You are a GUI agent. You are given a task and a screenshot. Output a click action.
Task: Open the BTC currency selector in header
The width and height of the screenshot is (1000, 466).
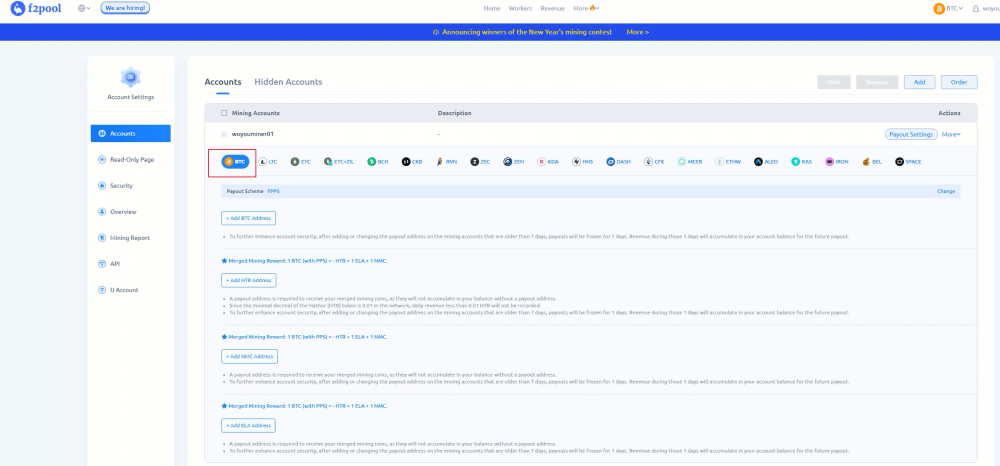tap(948, 8)
